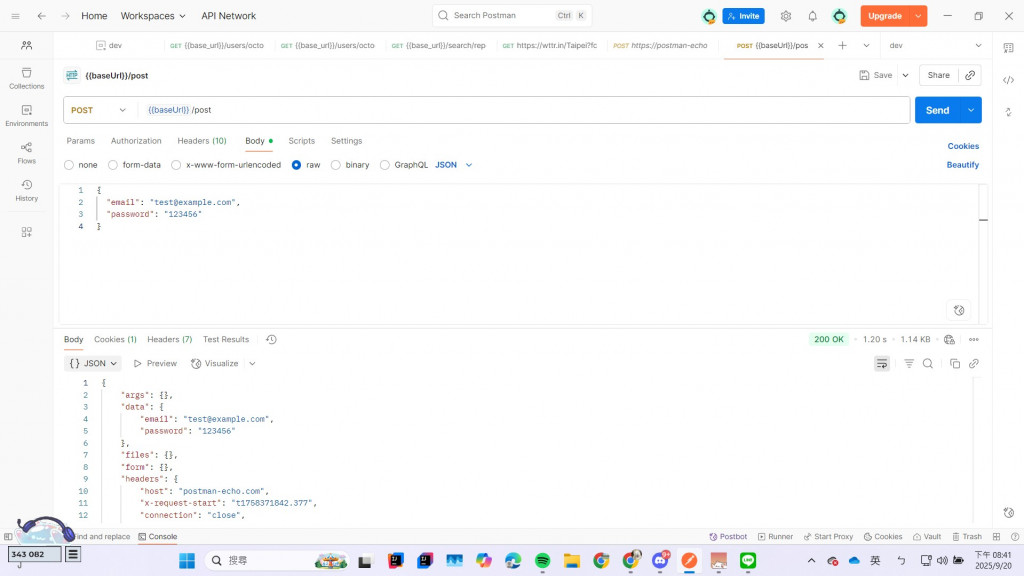Open the notifications bell
Viewport: 1024px width, 576px height.
click(812, 16)
